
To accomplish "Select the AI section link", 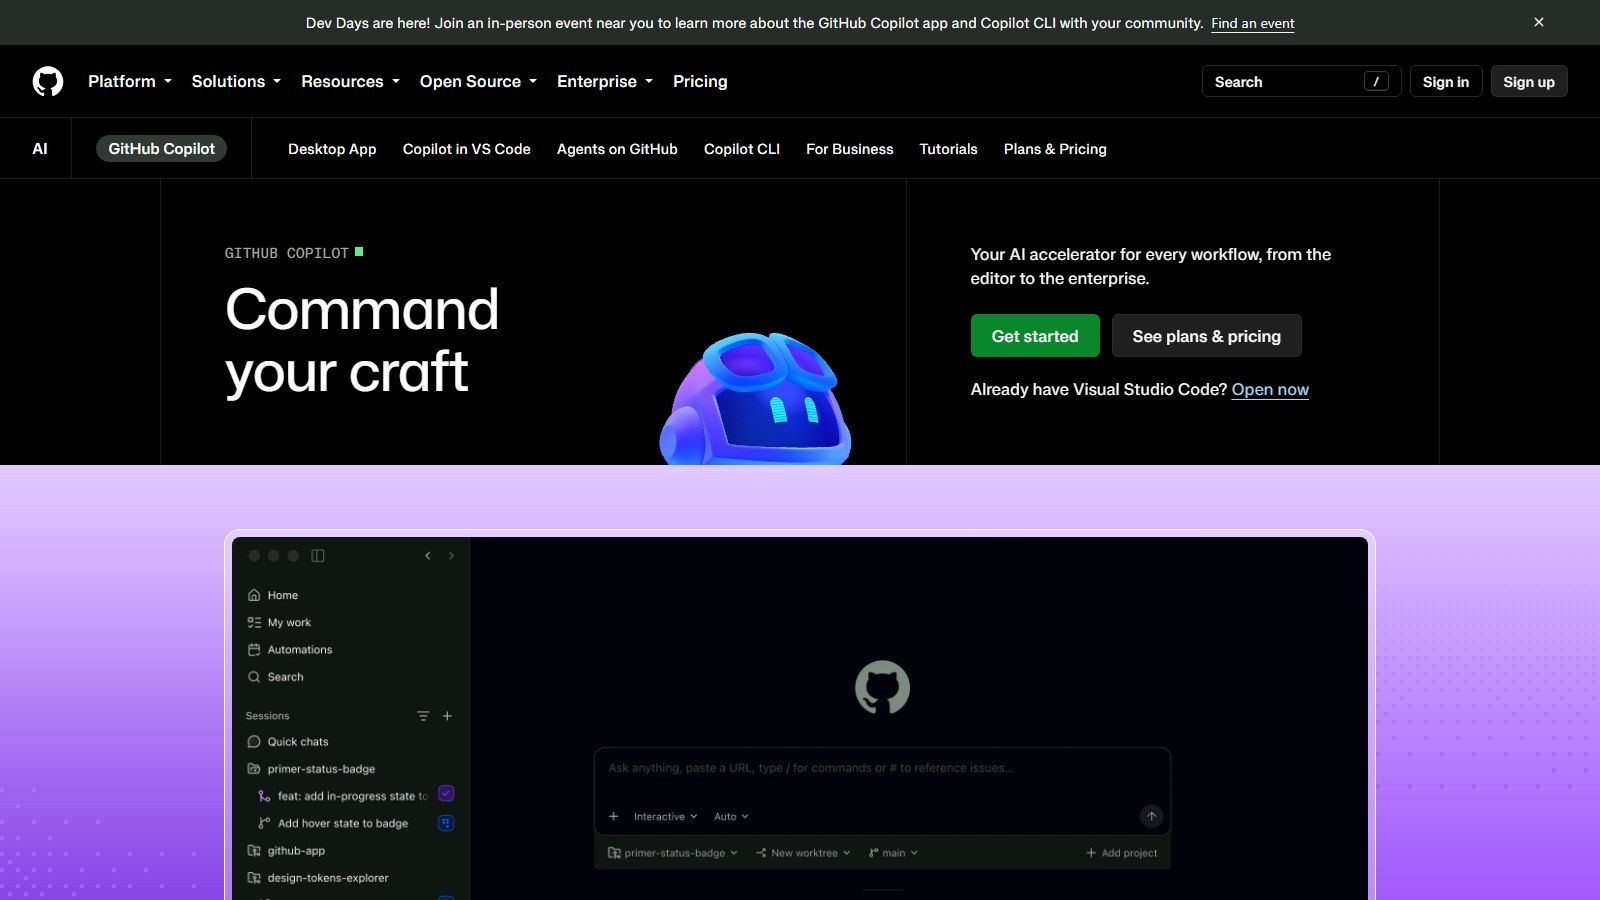I will (40, 149).
